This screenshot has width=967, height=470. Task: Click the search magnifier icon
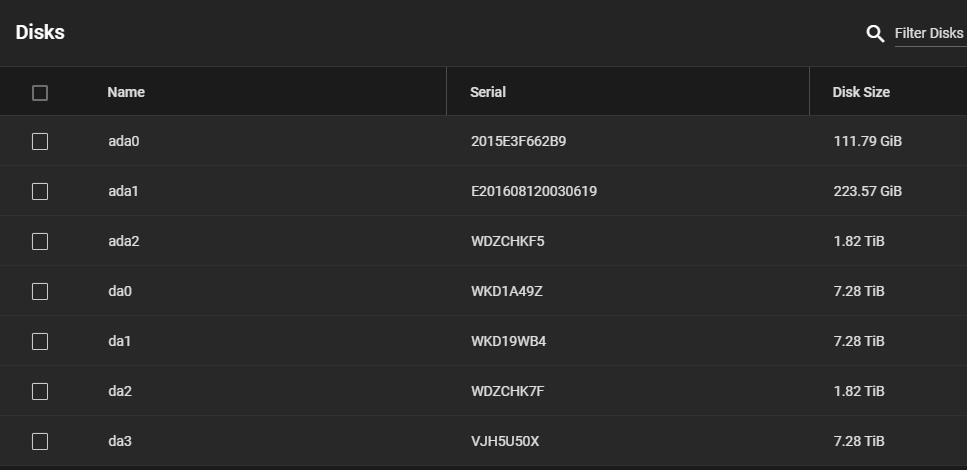[875, 33]
